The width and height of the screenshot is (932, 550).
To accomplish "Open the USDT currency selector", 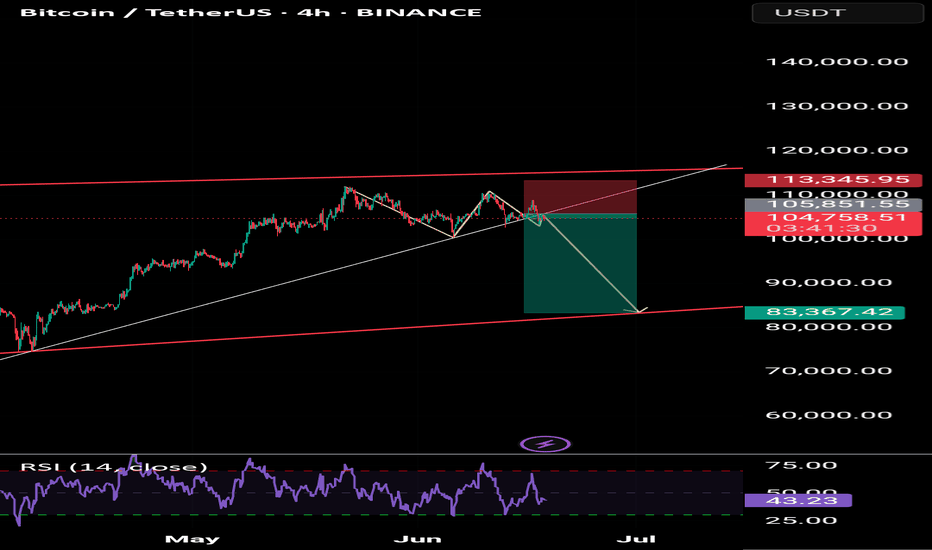I will pyautogui.click(x=837, y=12).
